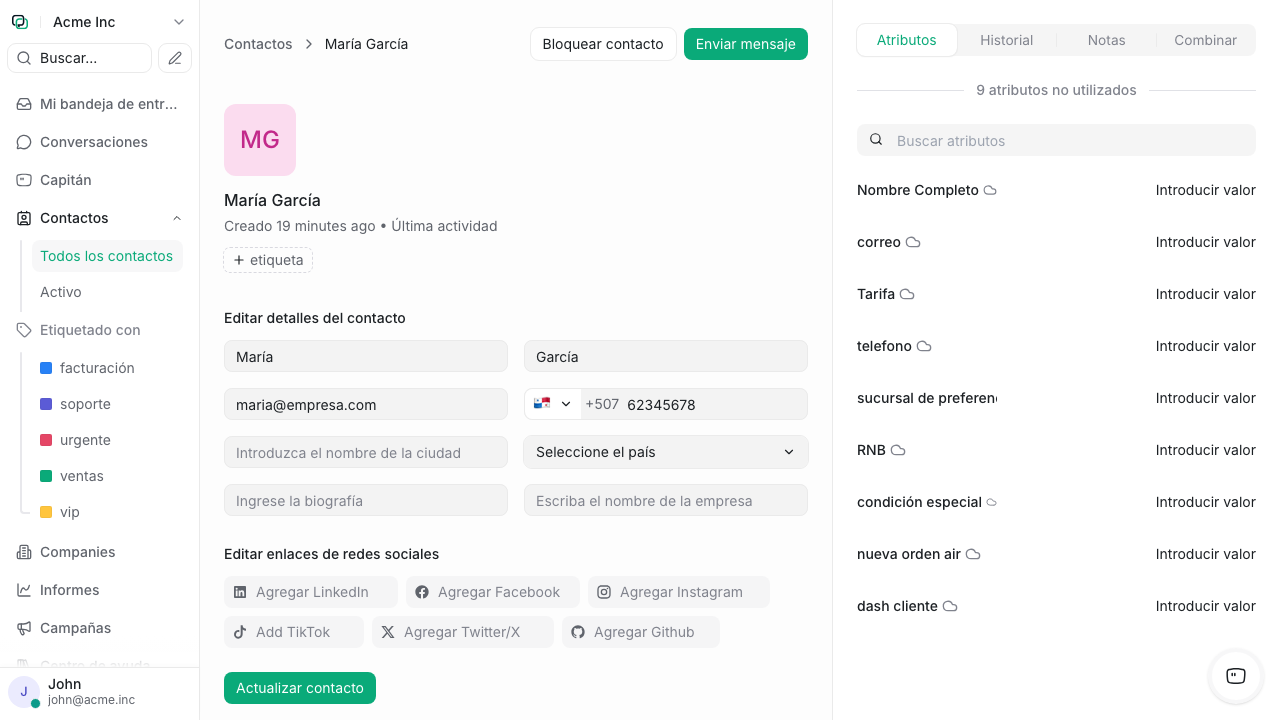The height and width of the screenshot is (720, 1280).
Task: Add a LinkedIn profile link
Action: coord(310,592)
